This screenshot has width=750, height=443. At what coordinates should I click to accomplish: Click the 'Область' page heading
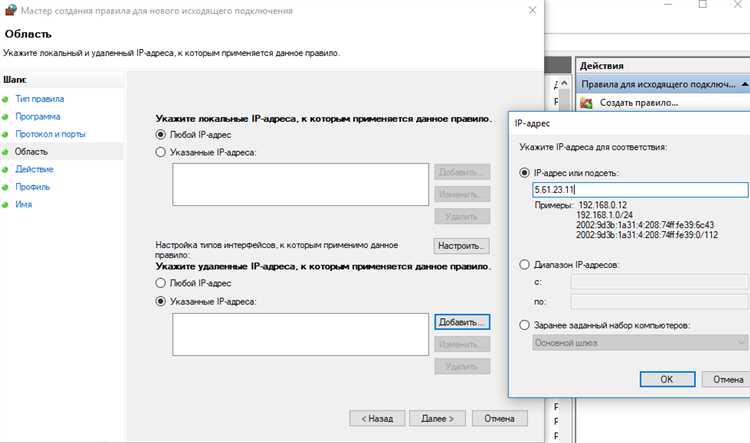coord(28,34)
